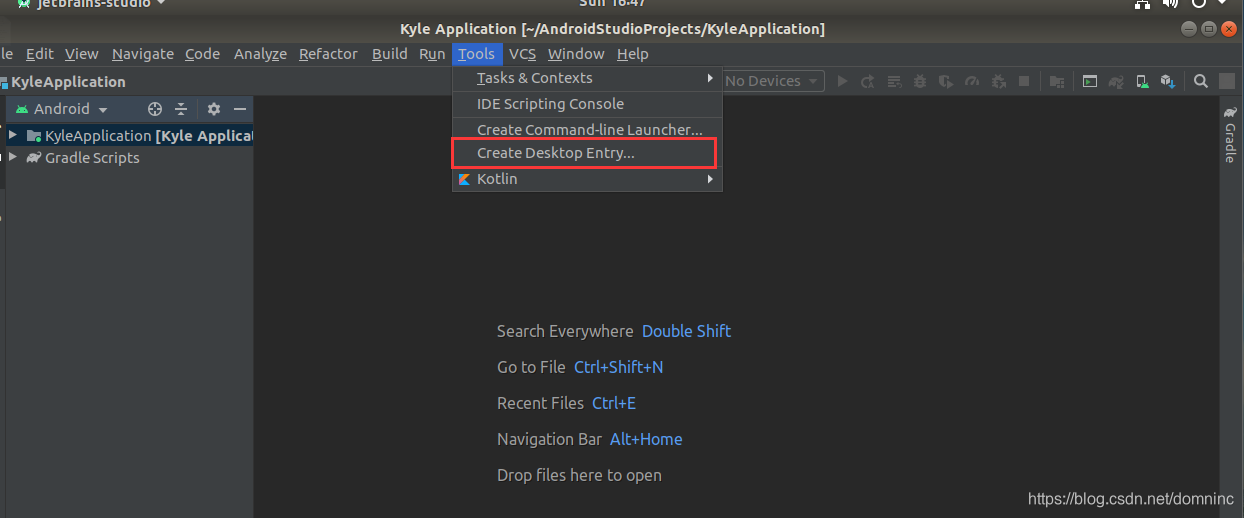This screenshot has width=1244, height=518.
Task: Click the network icon in system tray
Action: pos(1144,4)
